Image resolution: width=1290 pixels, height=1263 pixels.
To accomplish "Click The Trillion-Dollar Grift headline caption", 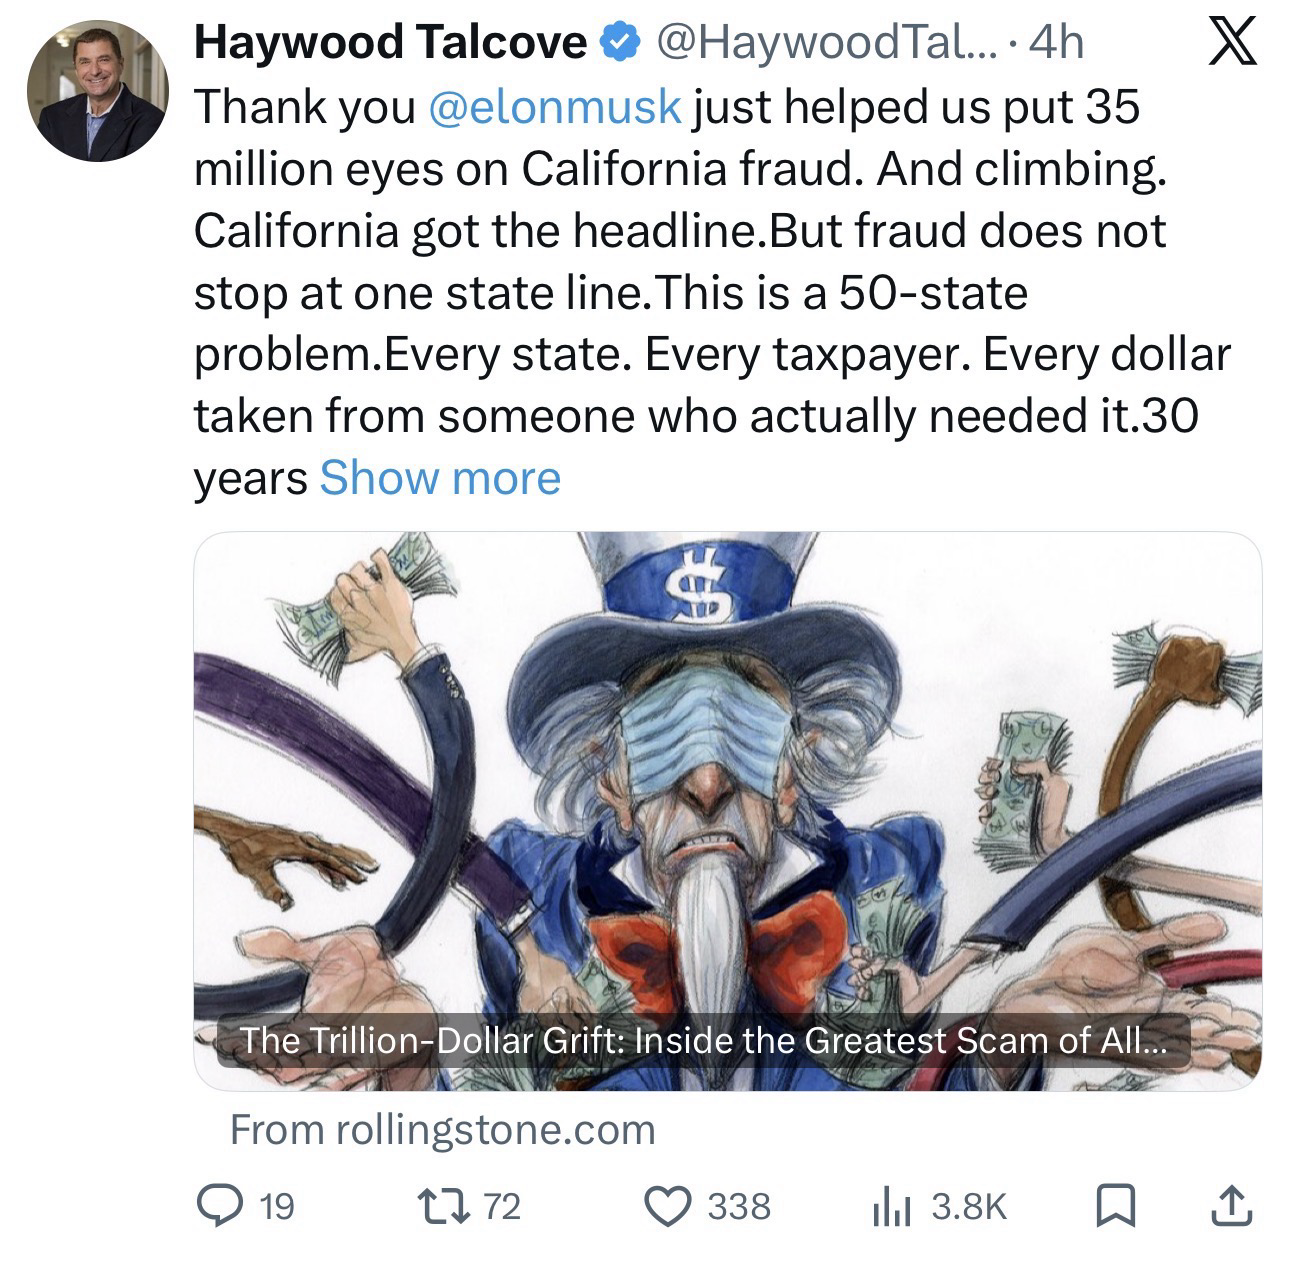I will pos(703,1041).
